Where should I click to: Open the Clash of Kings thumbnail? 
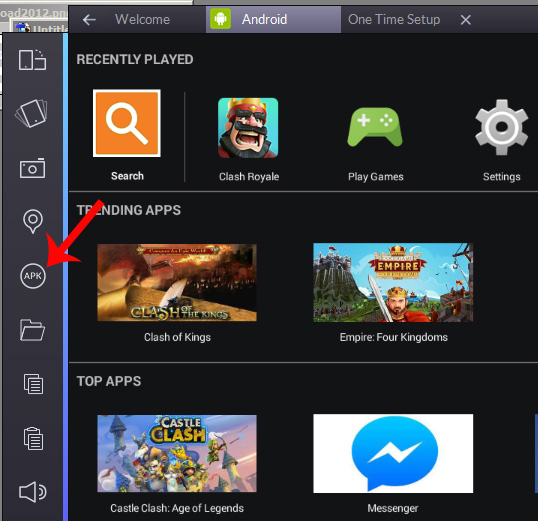(x=177, y=282)
